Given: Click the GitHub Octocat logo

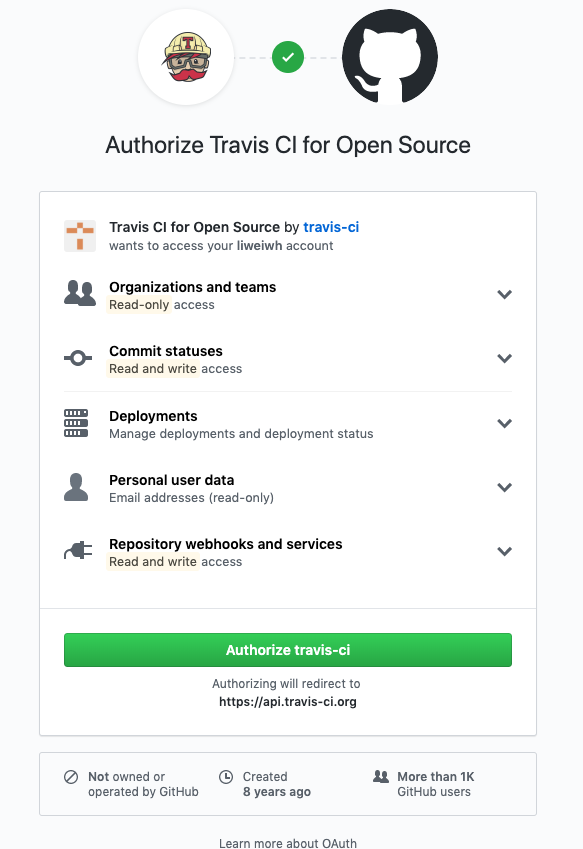Looking at the screenshot, I should coord(390,57).
